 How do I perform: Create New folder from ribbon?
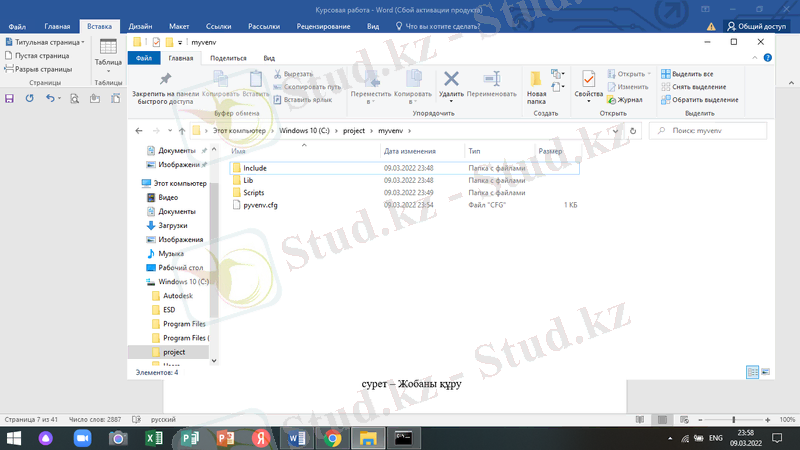pyautogui.click(x=536, y=88)
